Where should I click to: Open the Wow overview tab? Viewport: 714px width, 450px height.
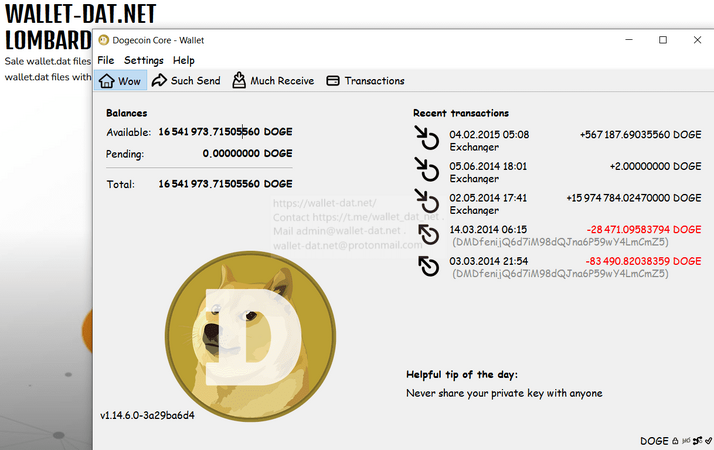(x=120, y=81)
